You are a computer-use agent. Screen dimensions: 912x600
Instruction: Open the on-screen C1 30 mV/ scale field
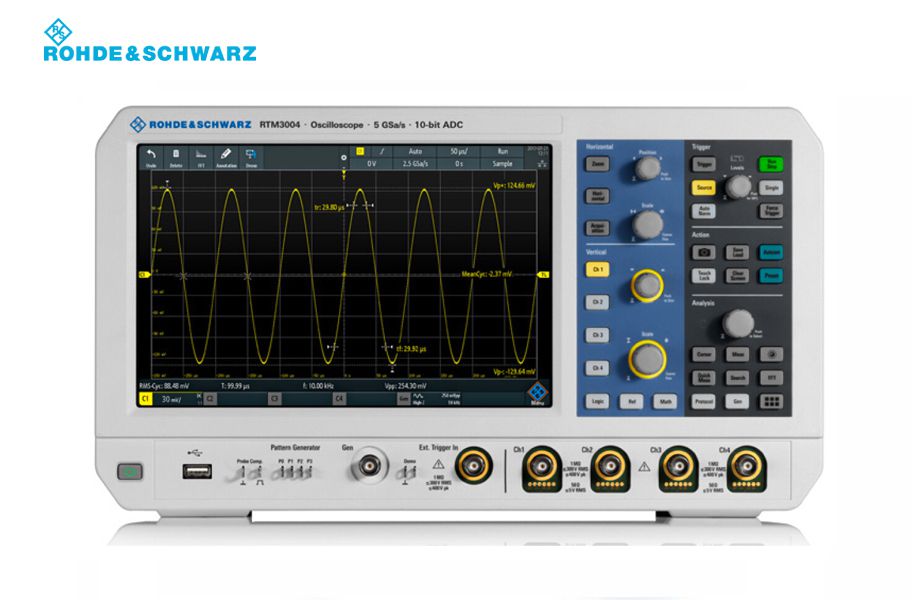click(170, 399)
